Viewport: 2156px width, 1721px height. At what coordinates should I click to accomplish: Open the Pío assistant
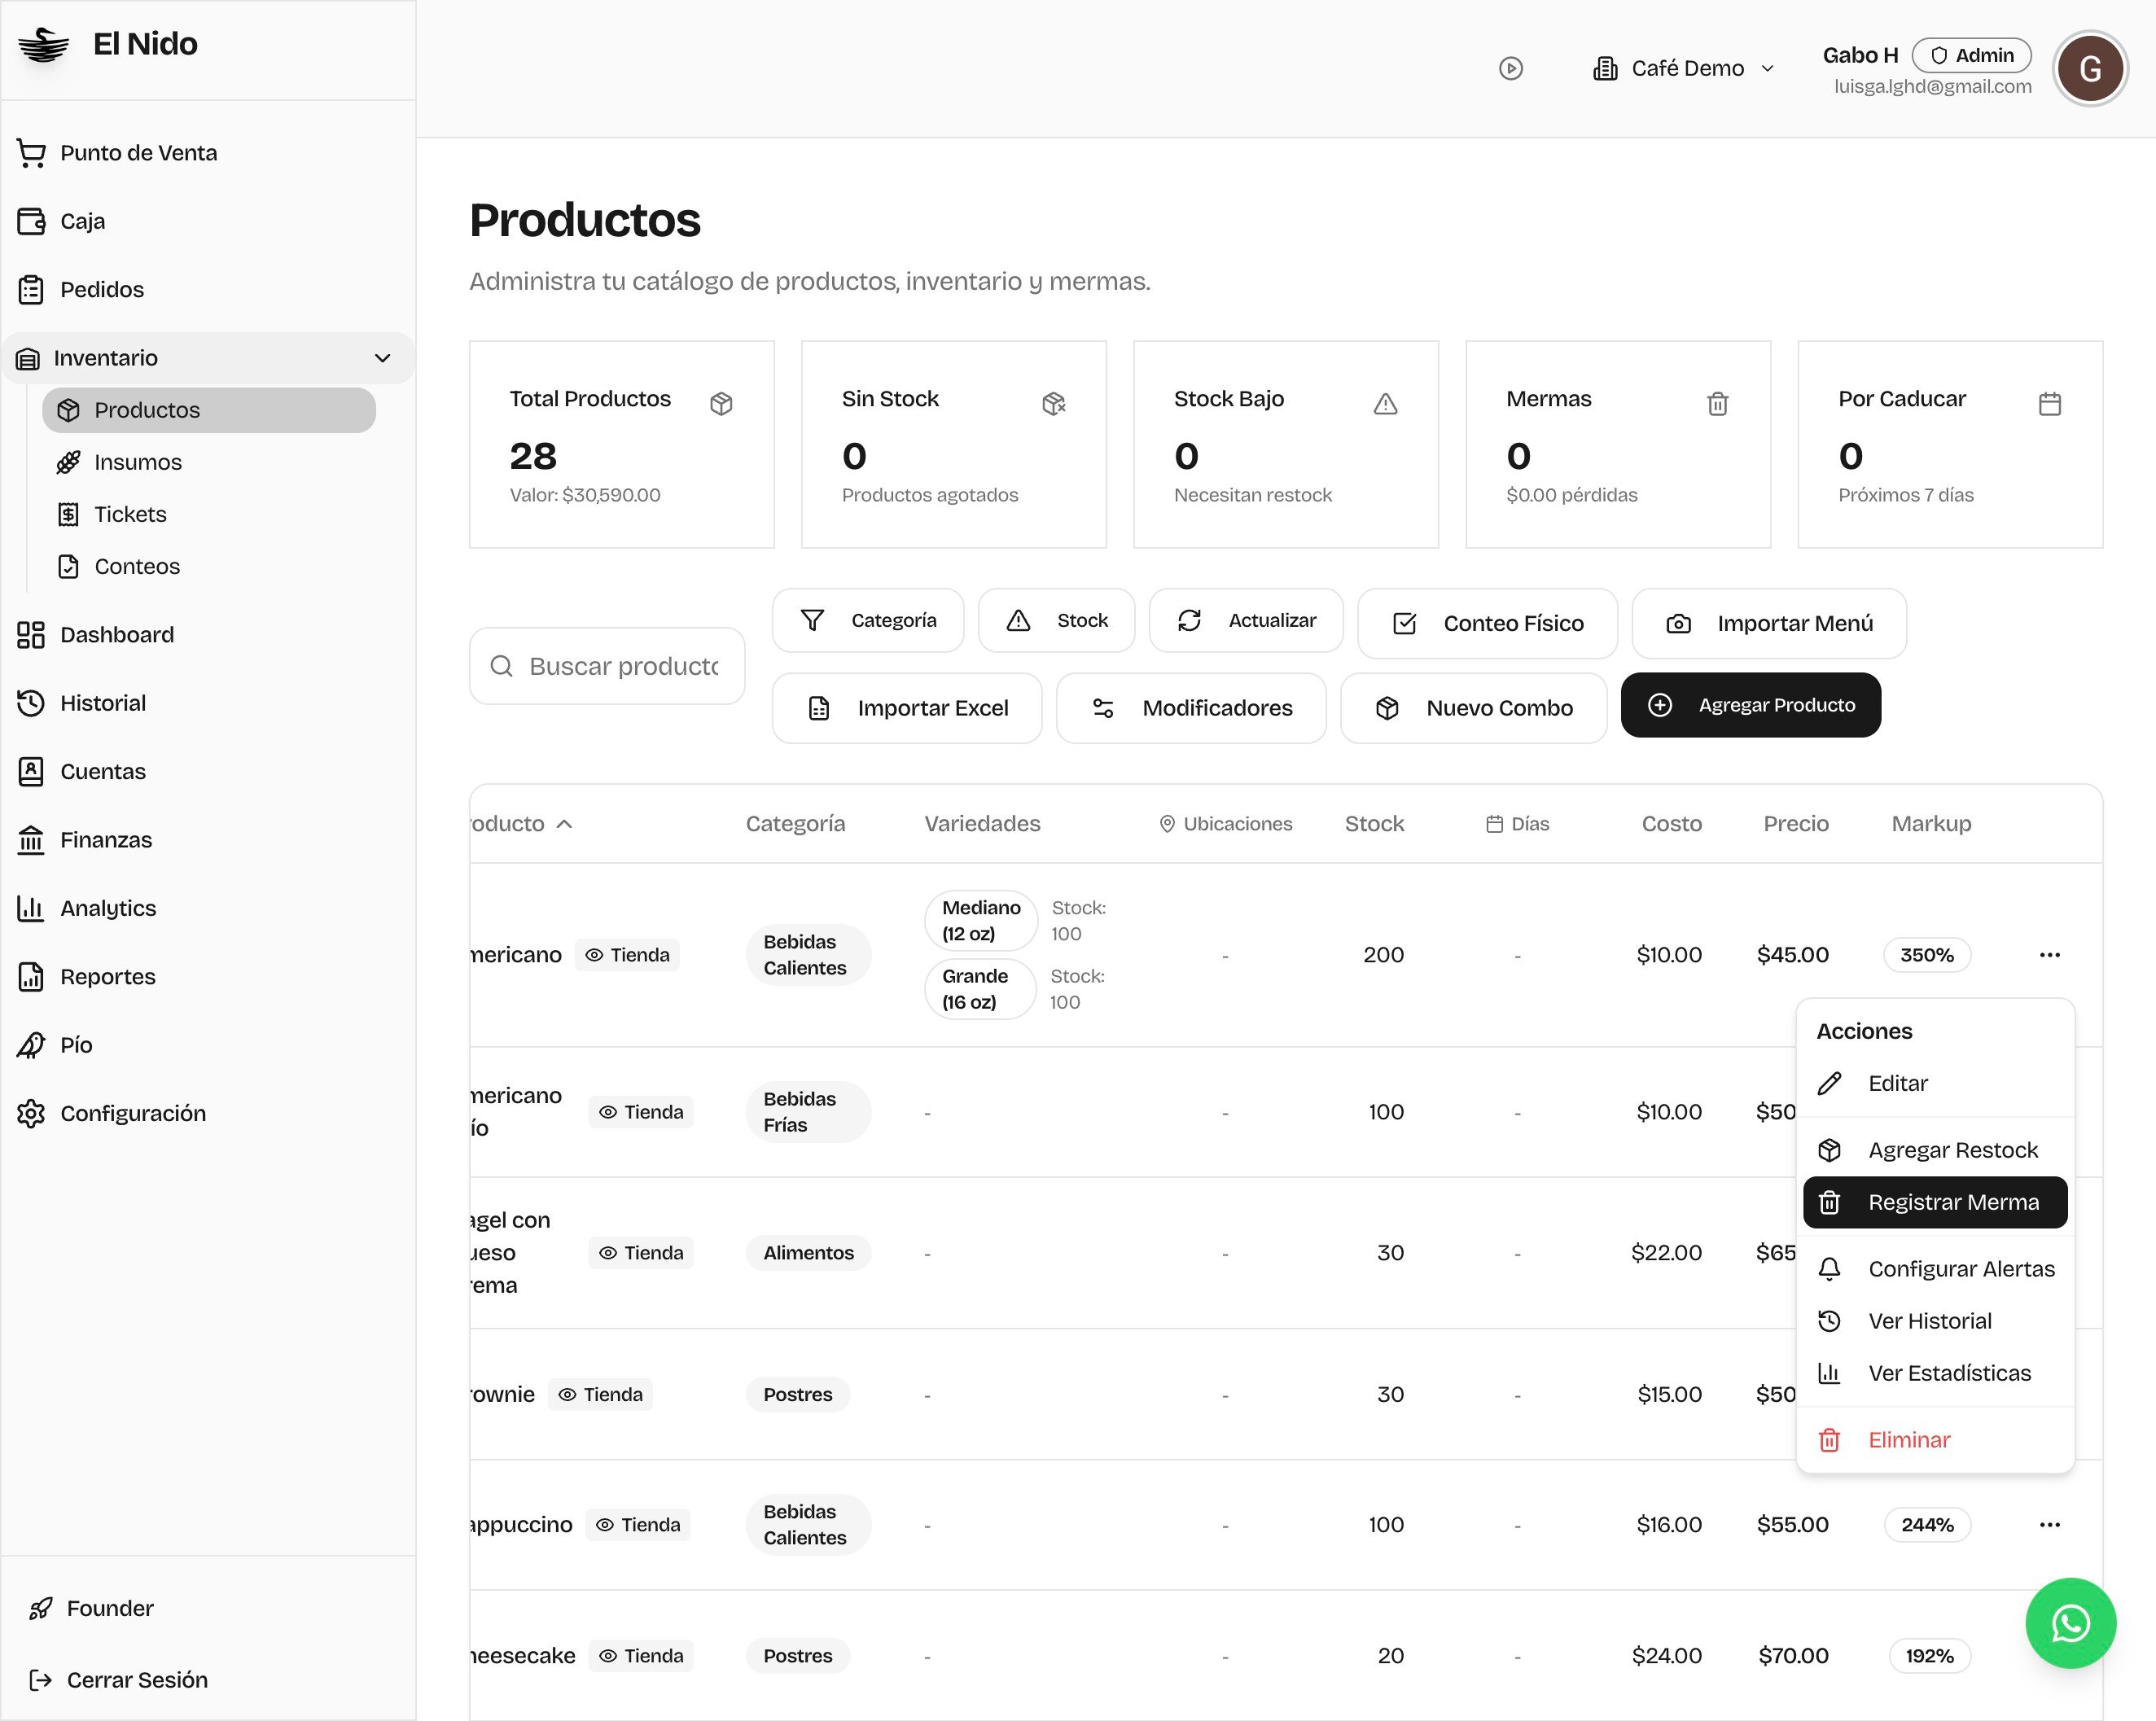pyautogui.click(x=208, y=1045)
